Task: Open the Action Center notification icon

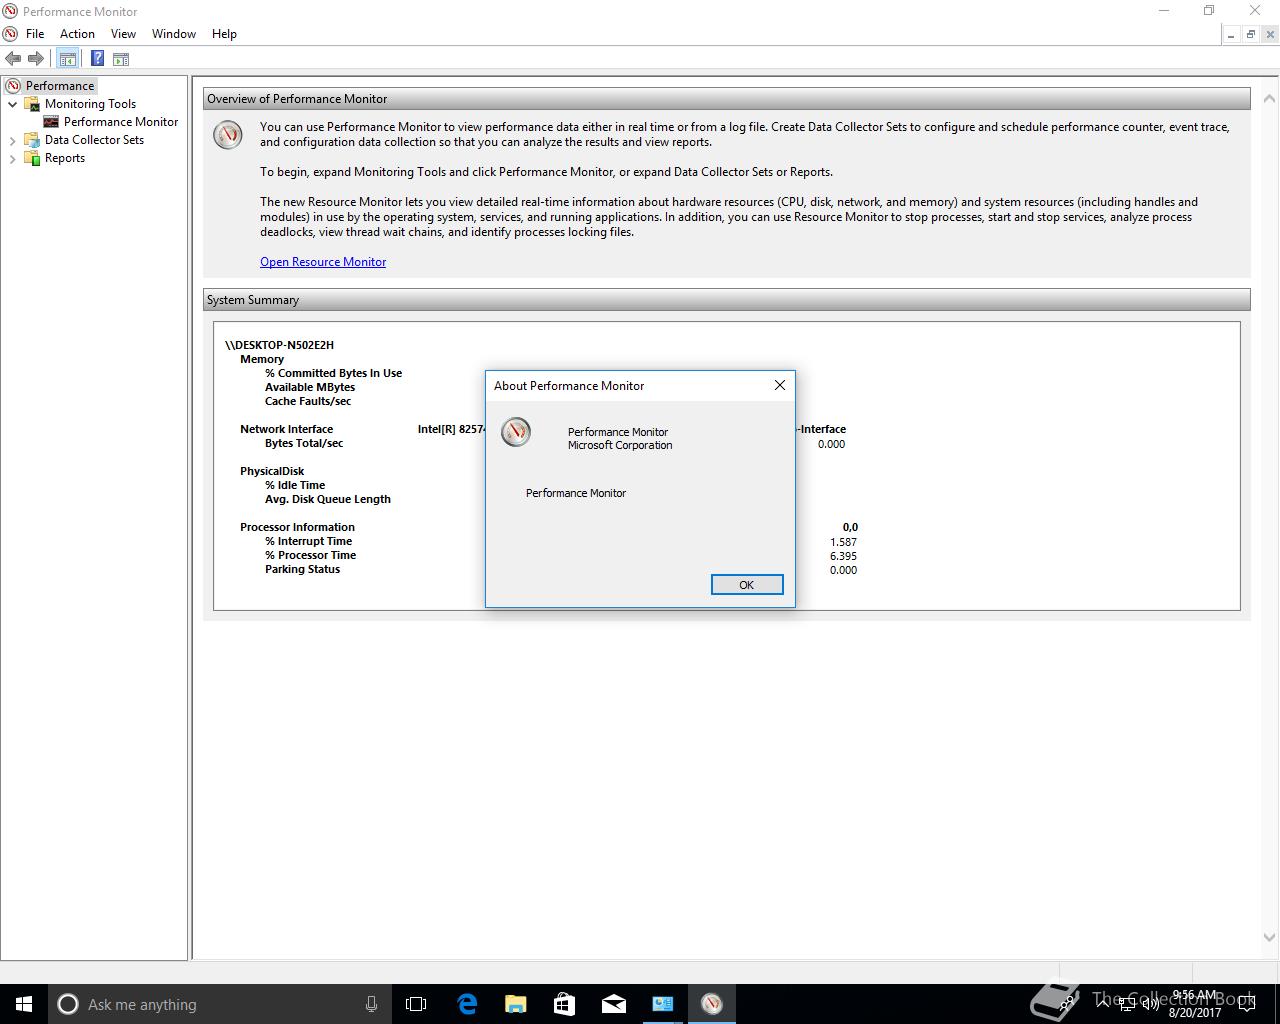Action: pos(1246,1004)
